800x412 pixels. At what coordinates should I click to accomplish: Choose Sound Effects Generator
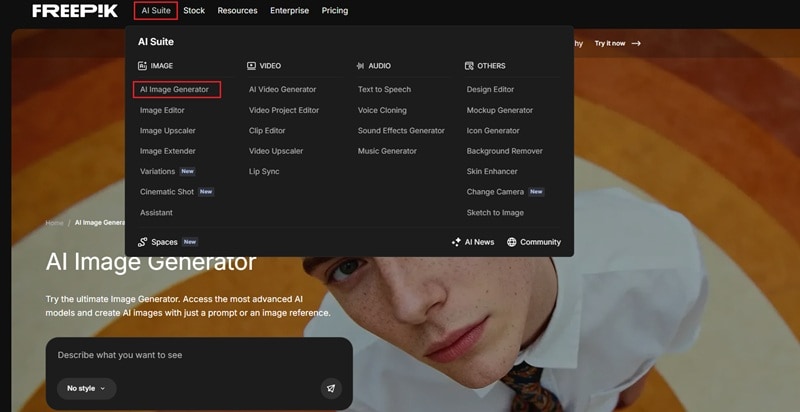click(401, 131)
